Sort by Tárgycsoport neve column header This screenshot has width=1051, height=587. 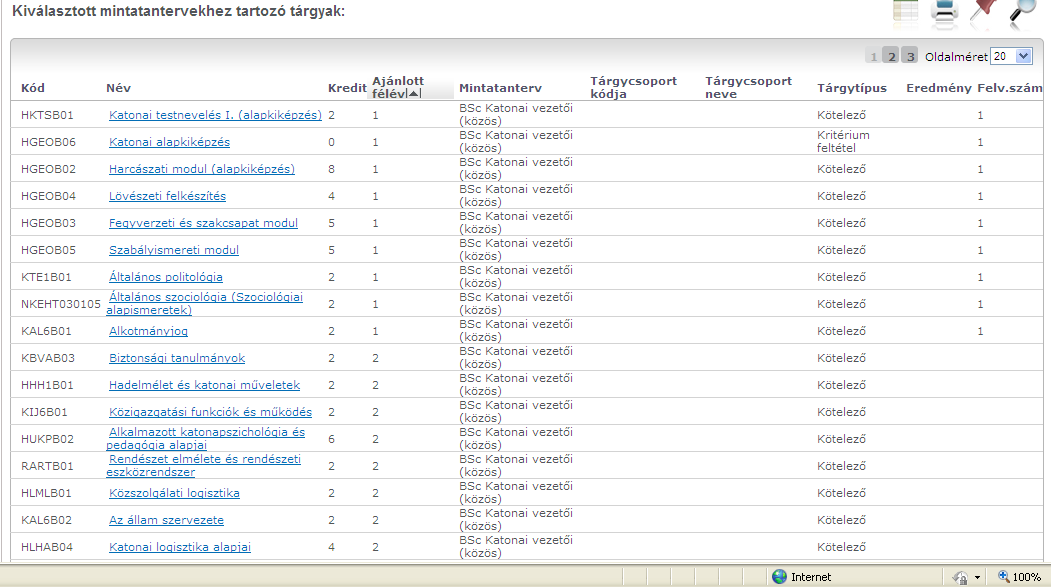point(748,87)
